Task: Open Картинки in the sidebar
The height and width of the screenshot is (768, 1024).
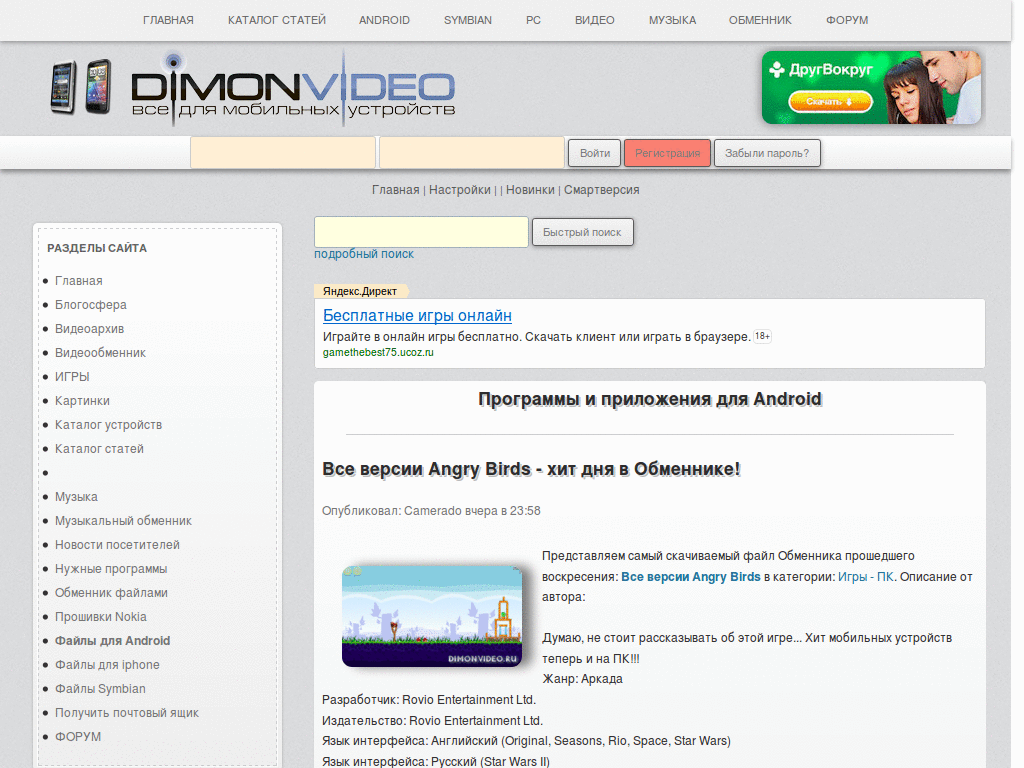Action: pos(82,401)
